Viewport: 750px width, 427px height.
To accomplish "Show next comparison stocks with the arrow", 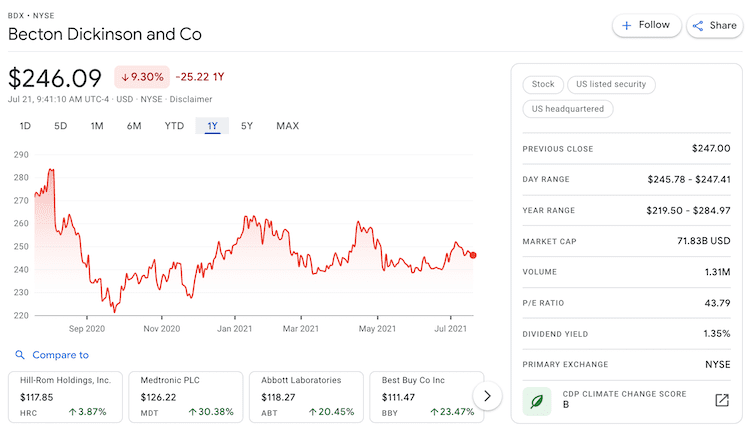I will (487, 396).
